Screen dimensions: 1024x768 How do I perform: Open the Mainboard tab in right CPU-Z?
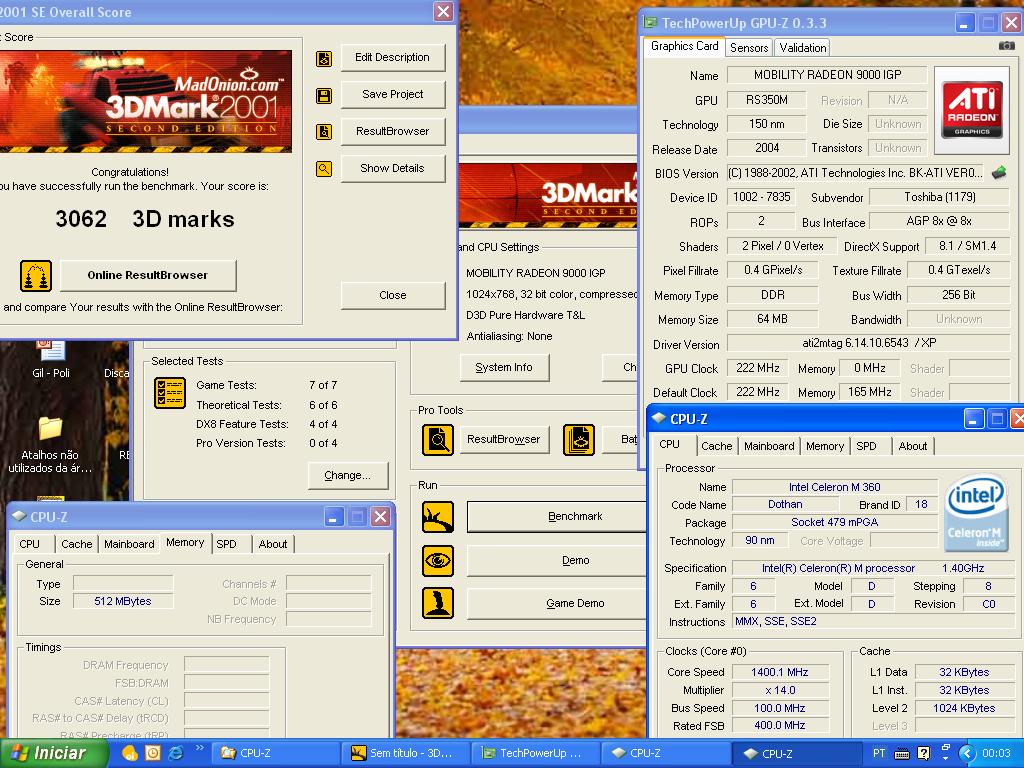(769, 446)
